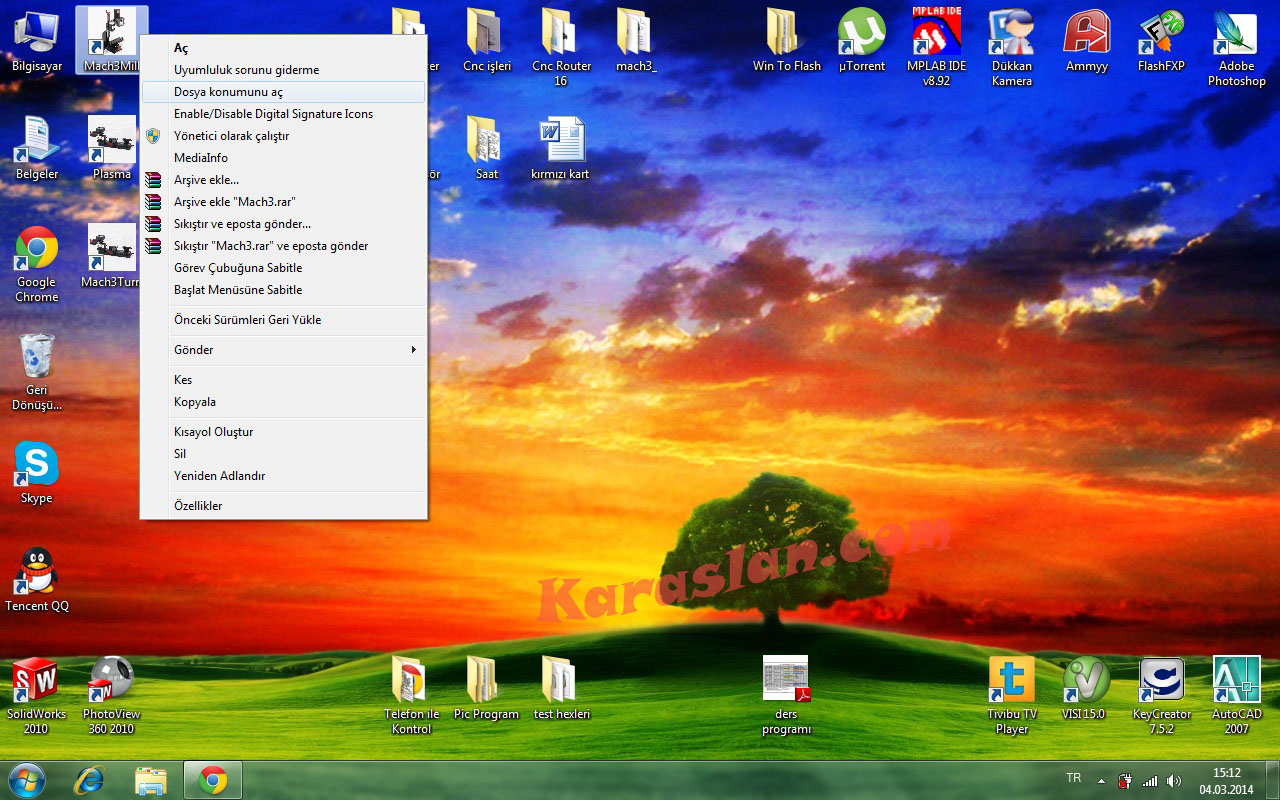
Task: Select the Tencent QQ penguin icon
Action: tap(37, 580)
